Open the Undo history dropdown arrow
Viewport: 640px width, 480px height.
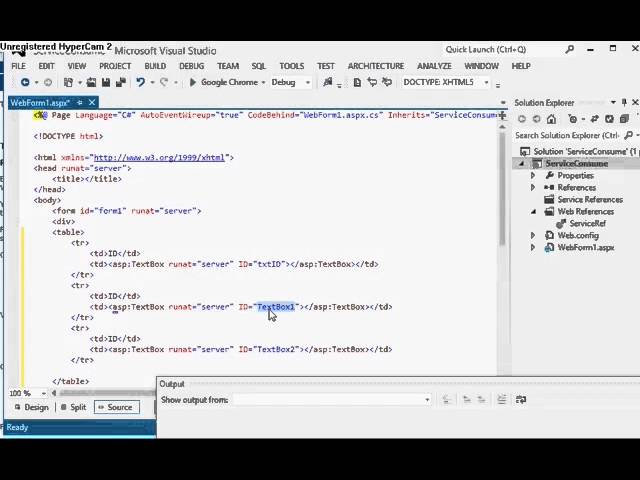coord(152,82)
